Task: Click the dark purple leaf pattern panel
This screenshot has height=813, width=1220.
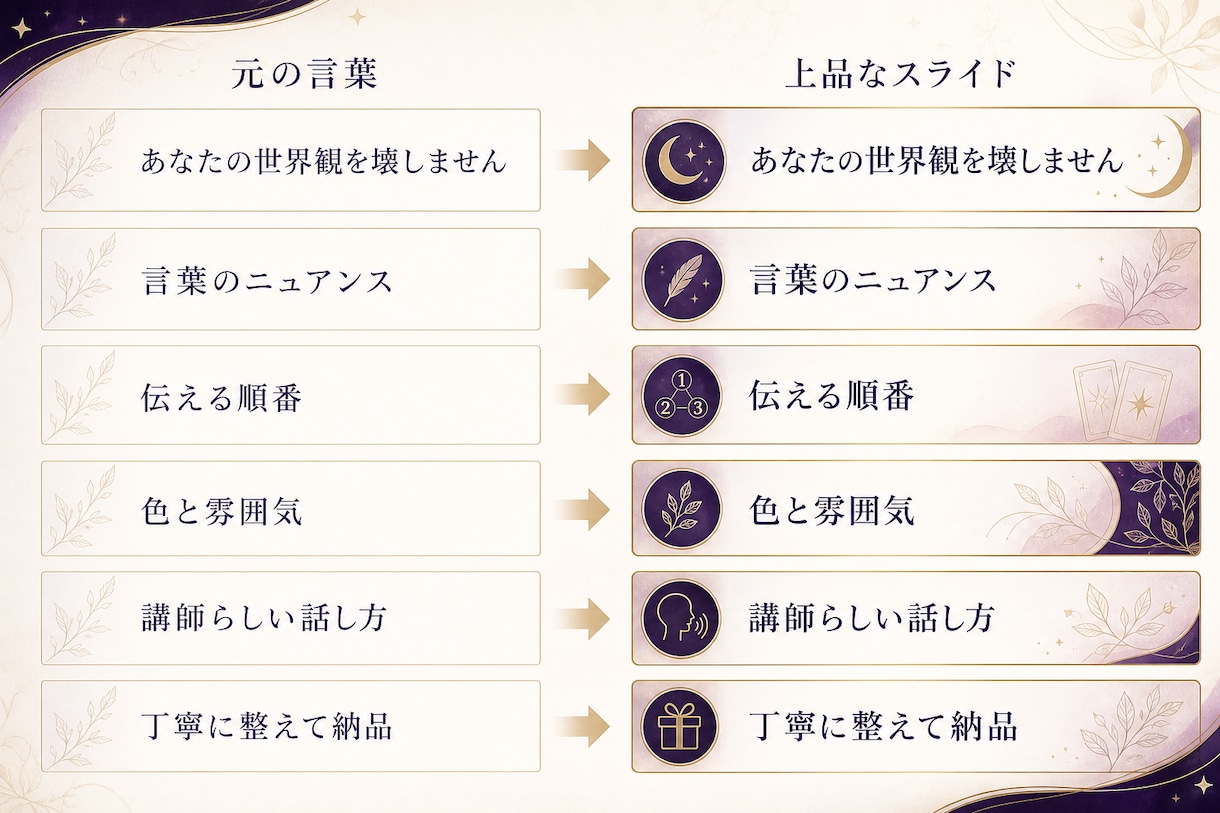Action: point(1154,508)
